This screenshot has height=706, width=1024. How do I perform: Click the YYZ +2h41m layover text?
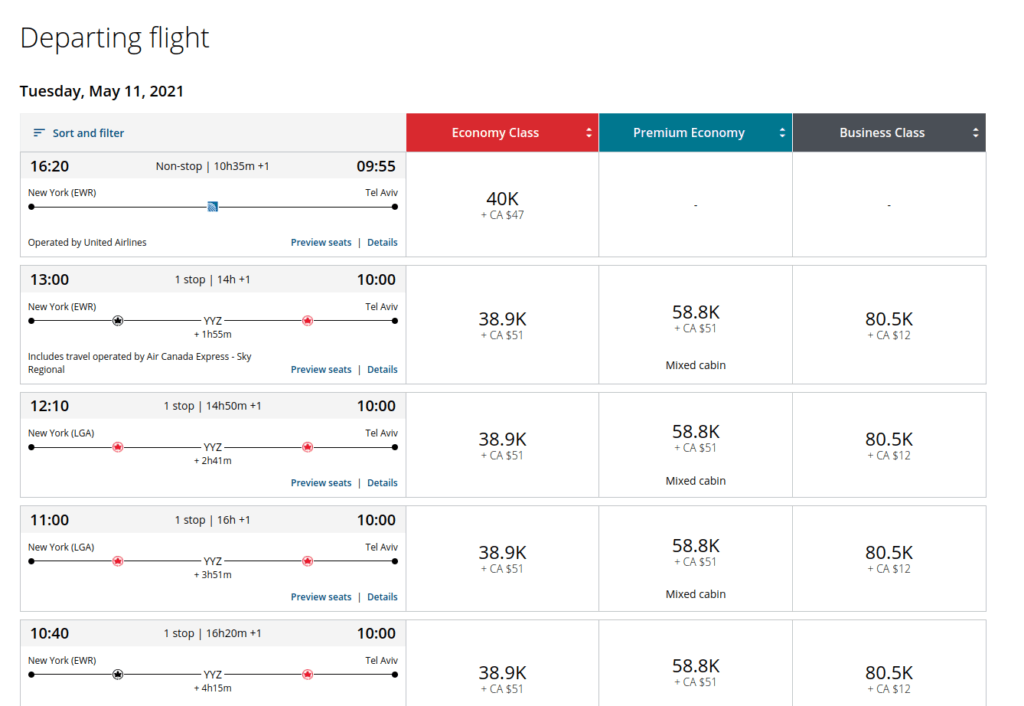212,454
